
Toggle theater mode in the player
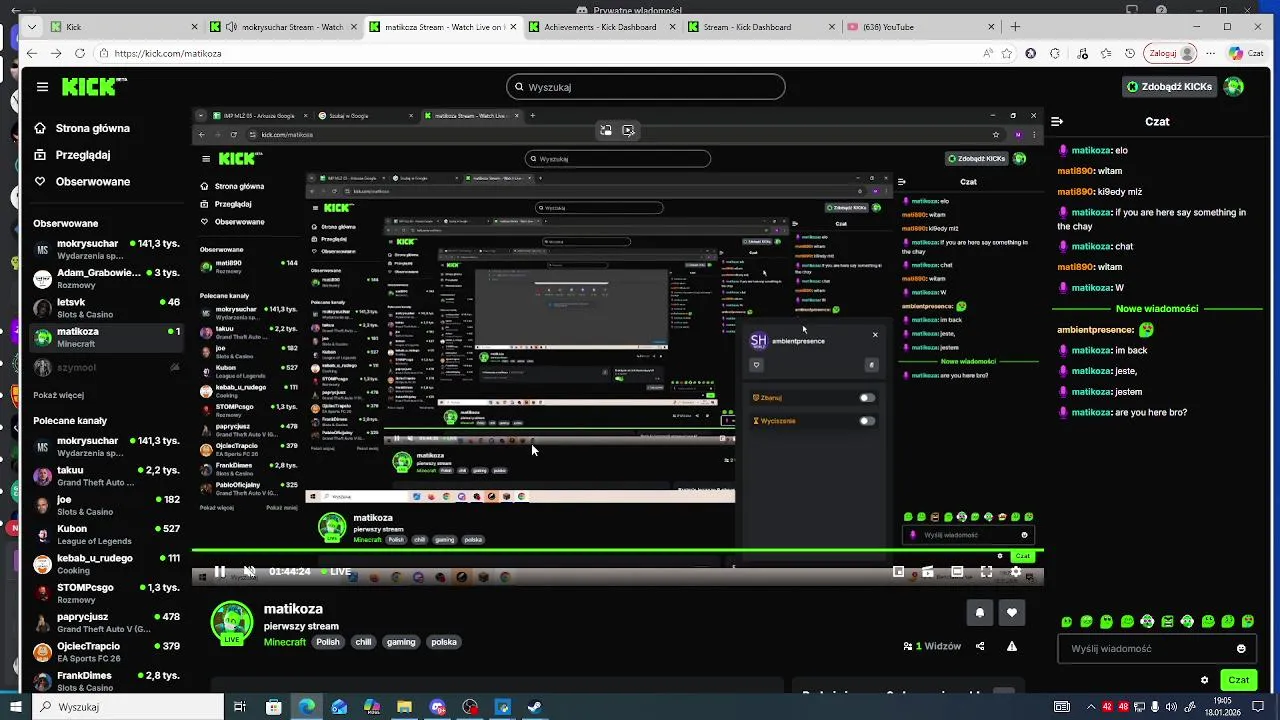(957, 572)
